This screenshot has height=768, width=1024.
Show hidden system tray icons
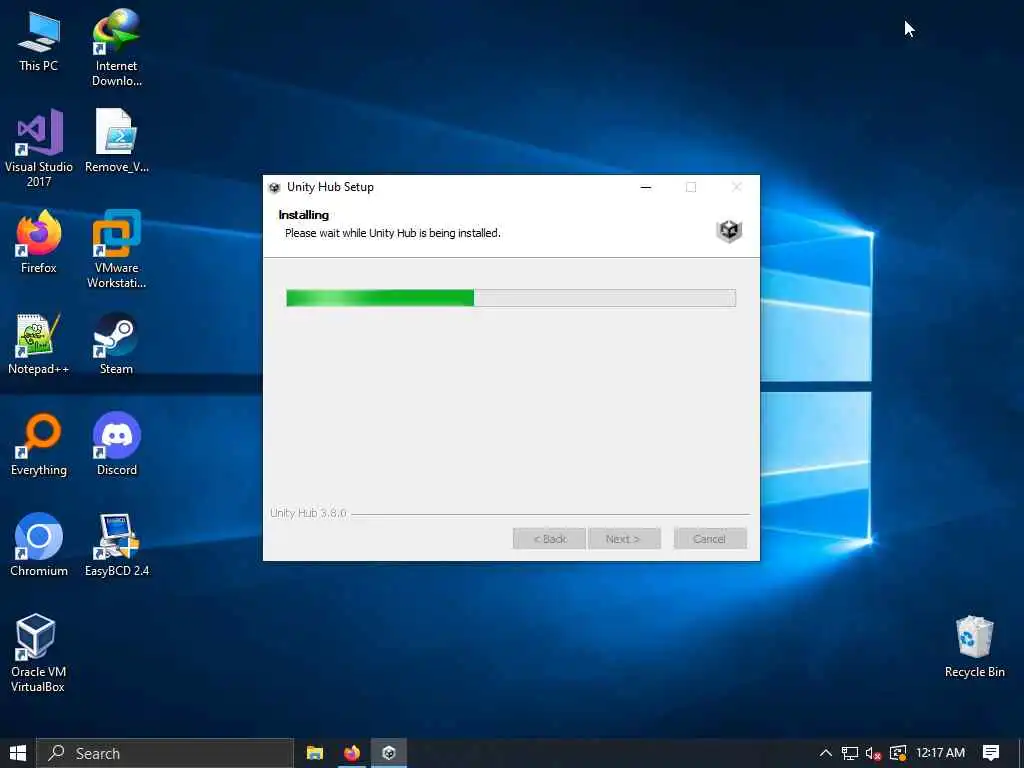pos(825,753)
